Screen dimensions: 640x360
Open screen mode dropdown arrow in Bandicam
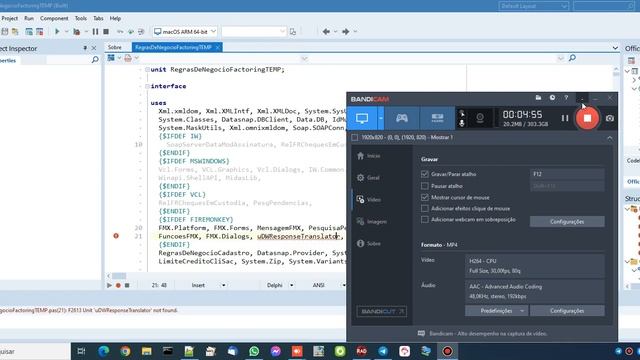click(381, 118)
